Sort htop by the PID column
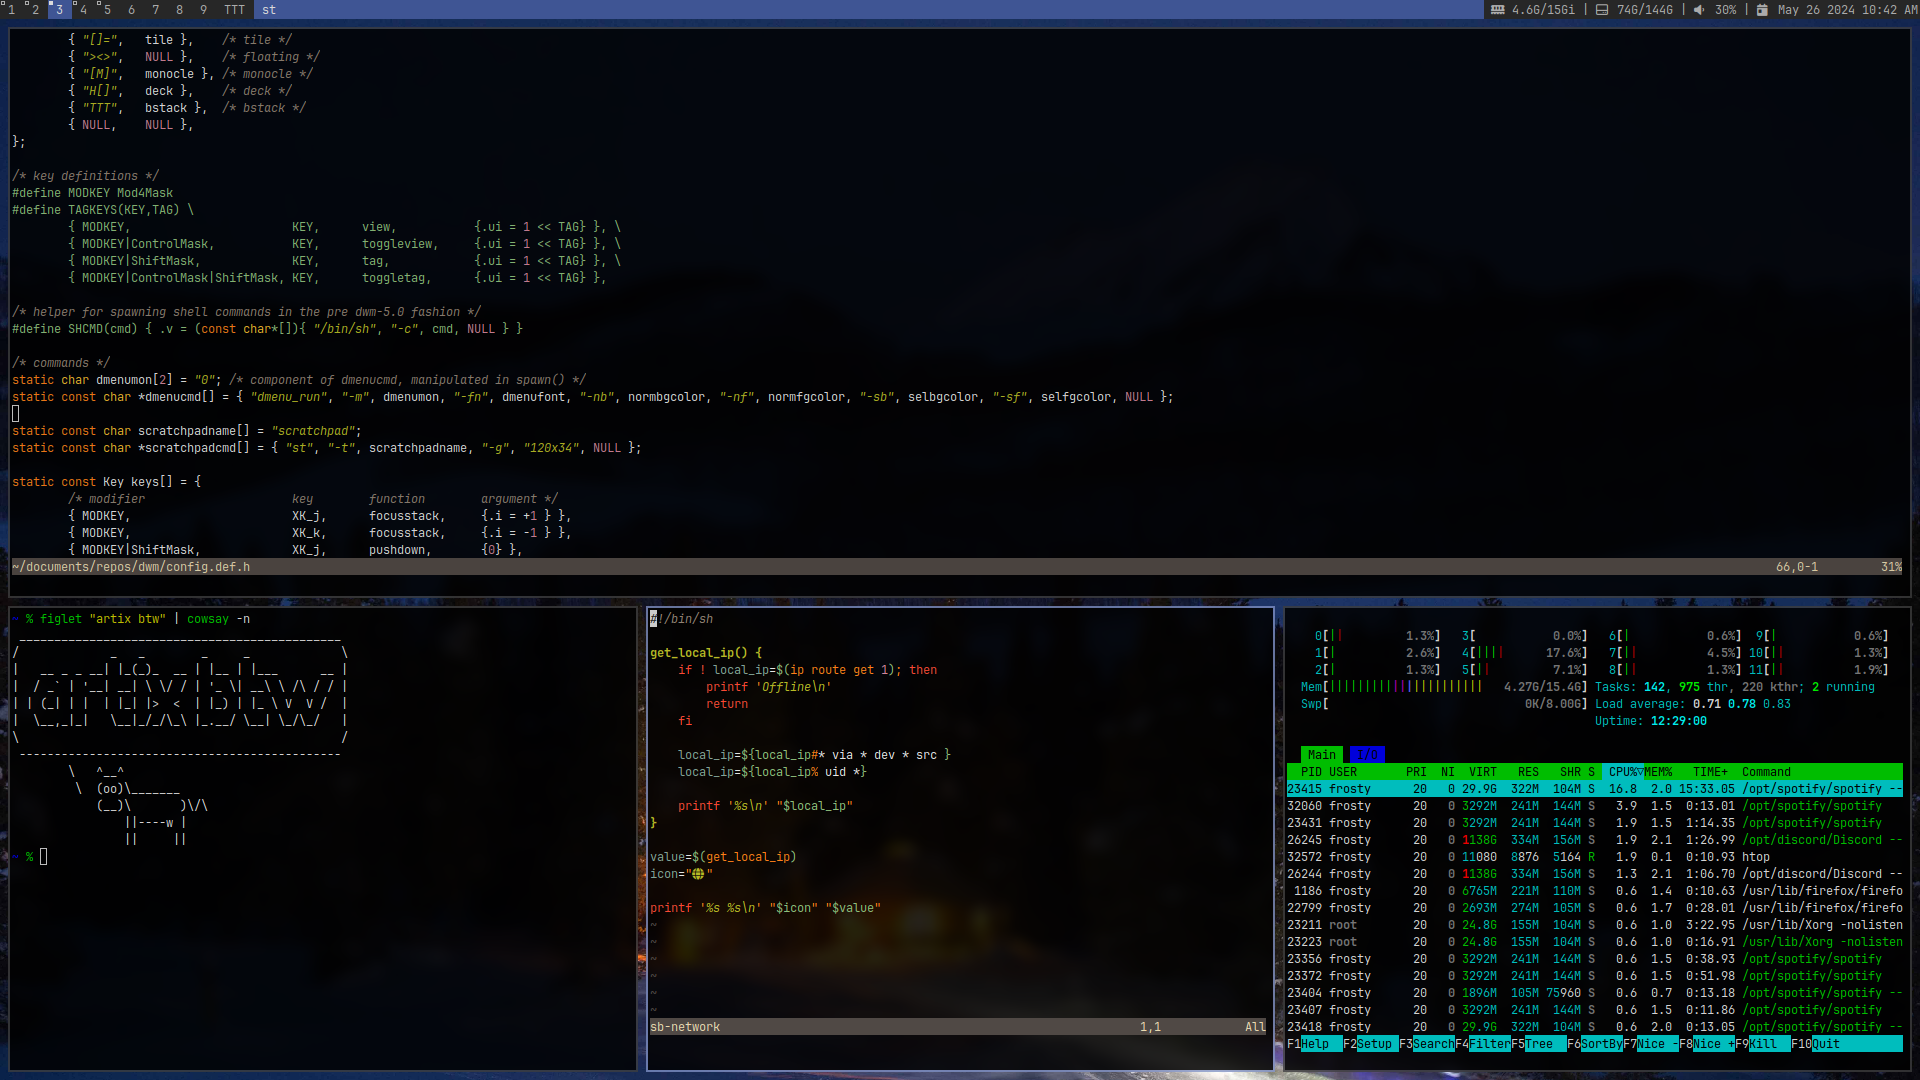 (x=1311, y=772)
